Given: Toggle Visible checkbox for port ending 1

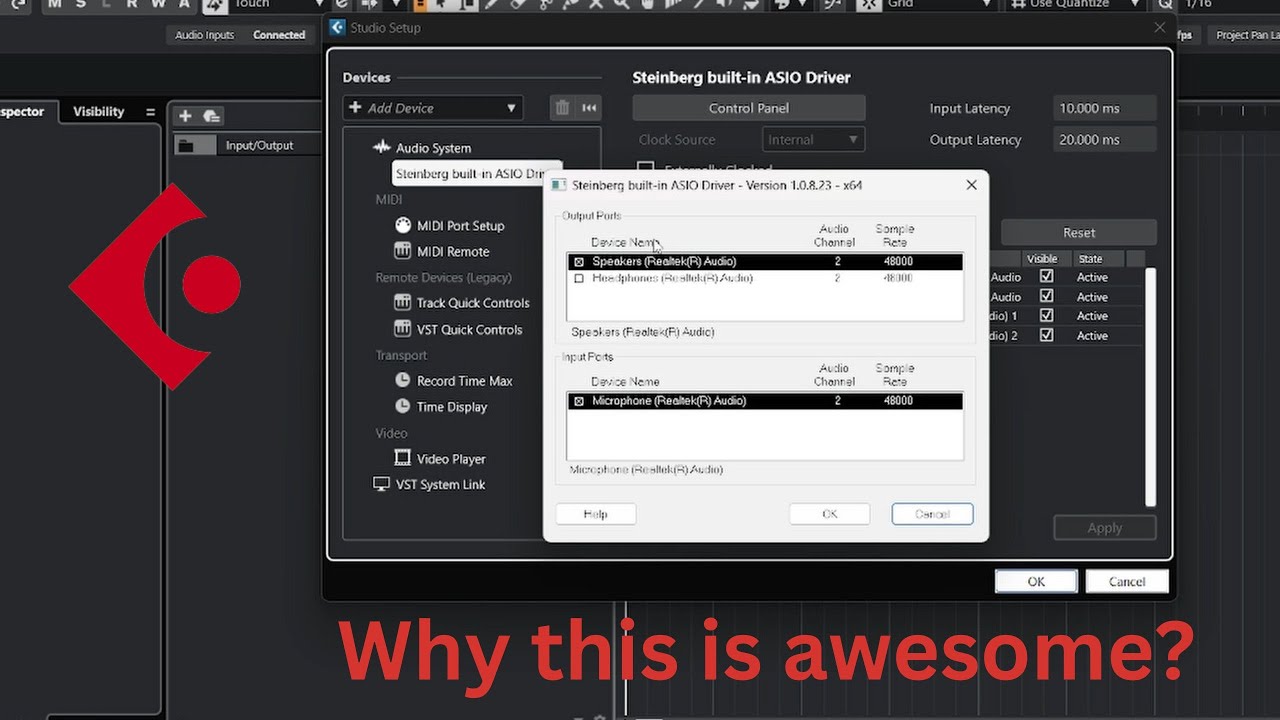Looking at the screenshot, I should (1046, 315).
